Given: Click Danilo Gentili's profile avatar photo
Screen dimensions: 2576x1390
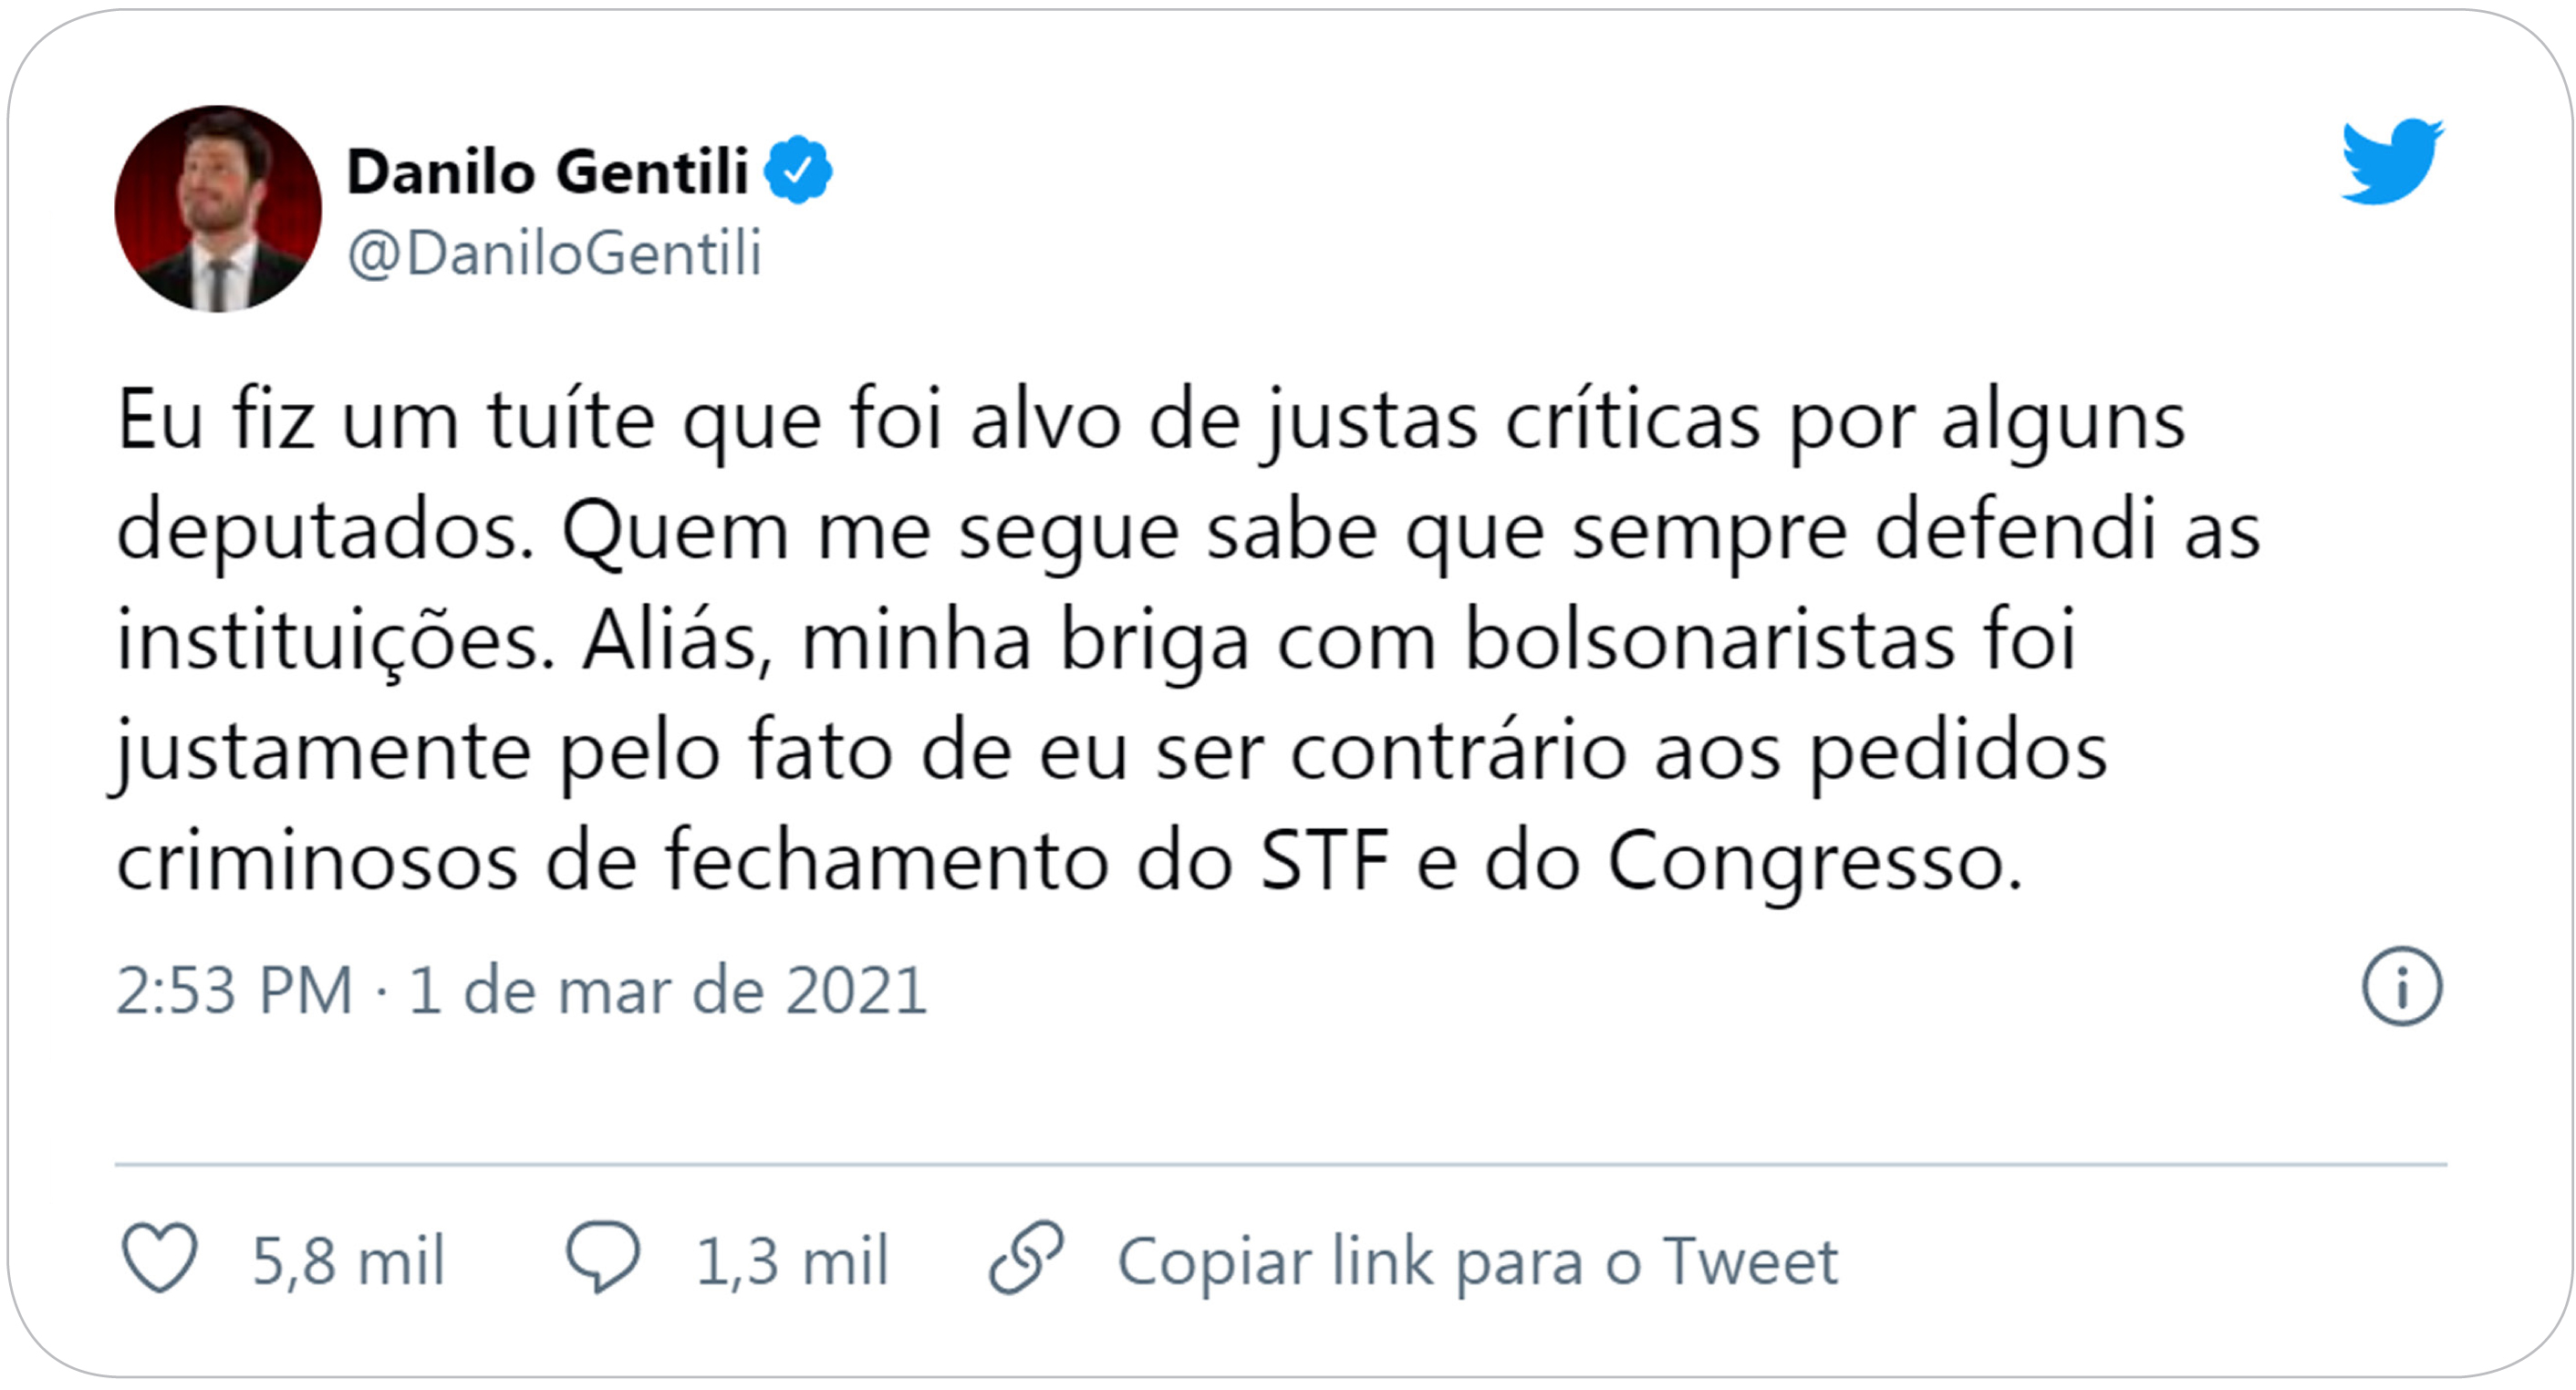Looking at the screenshot, I should click(218, 209).
